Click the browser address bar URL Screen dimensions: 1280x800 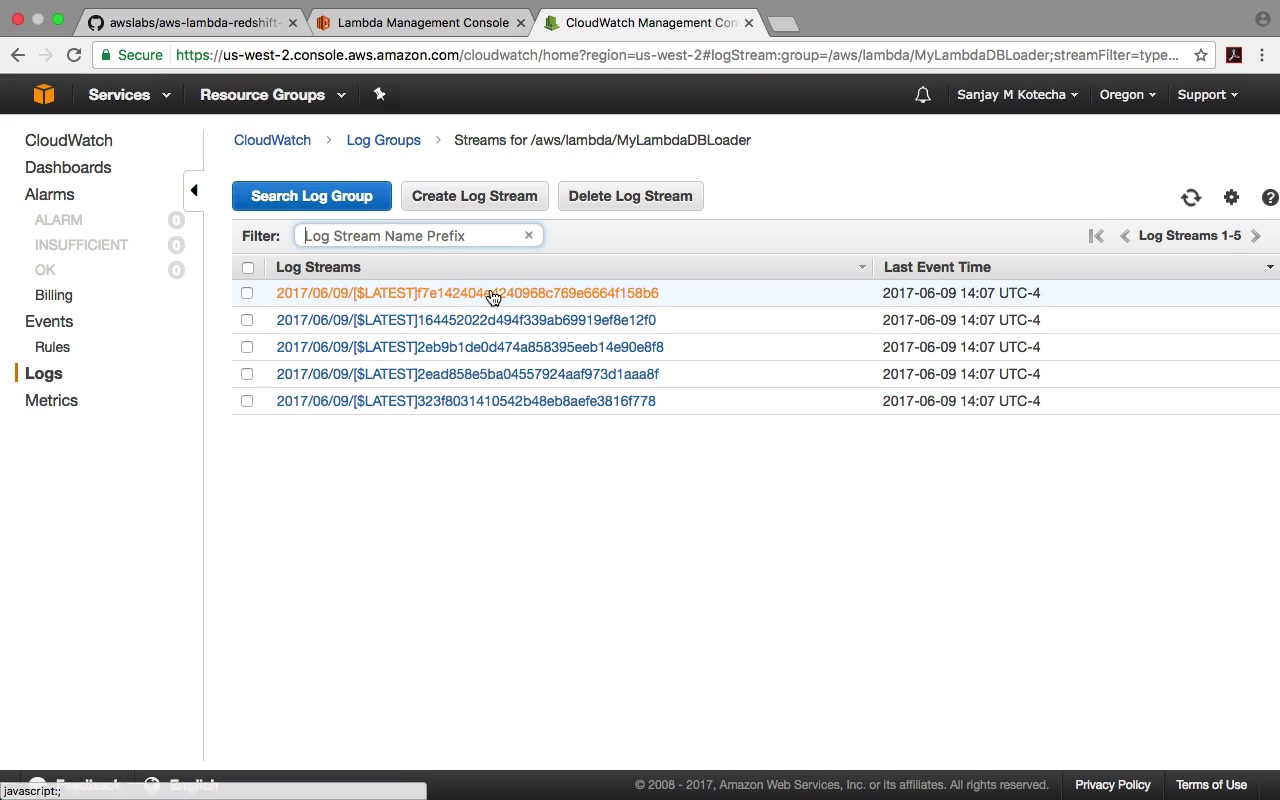(x=677, y=55)
